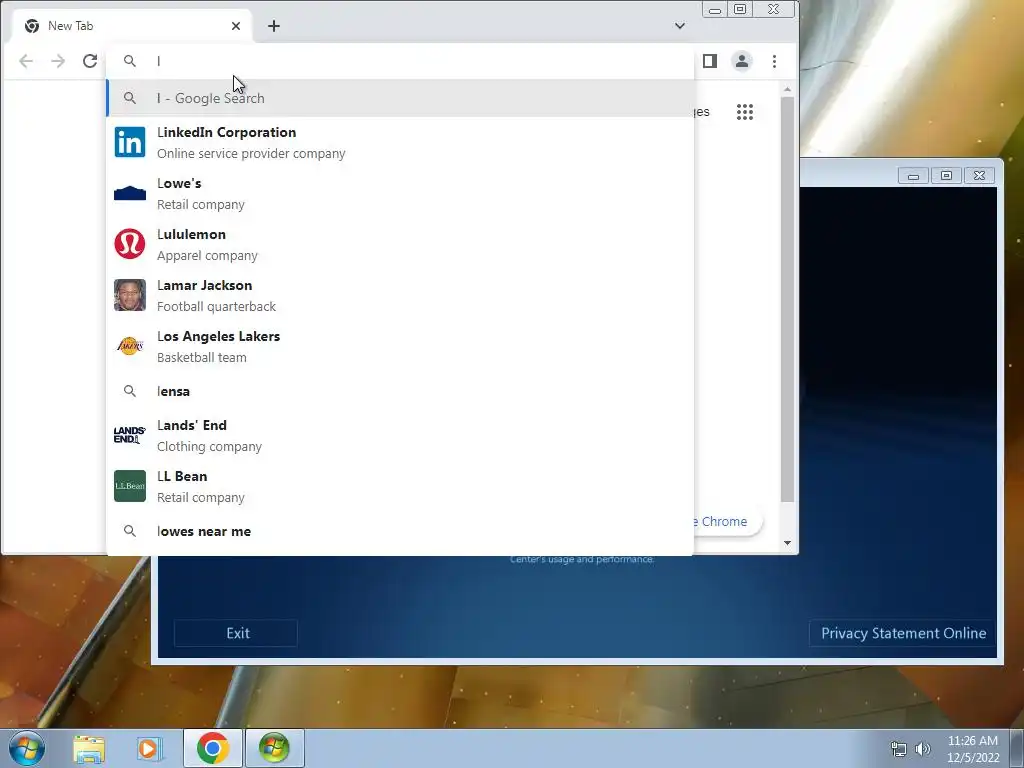
Task: Click the magnifier icon beside 'lowes near me'
Action: click(129, 531)
